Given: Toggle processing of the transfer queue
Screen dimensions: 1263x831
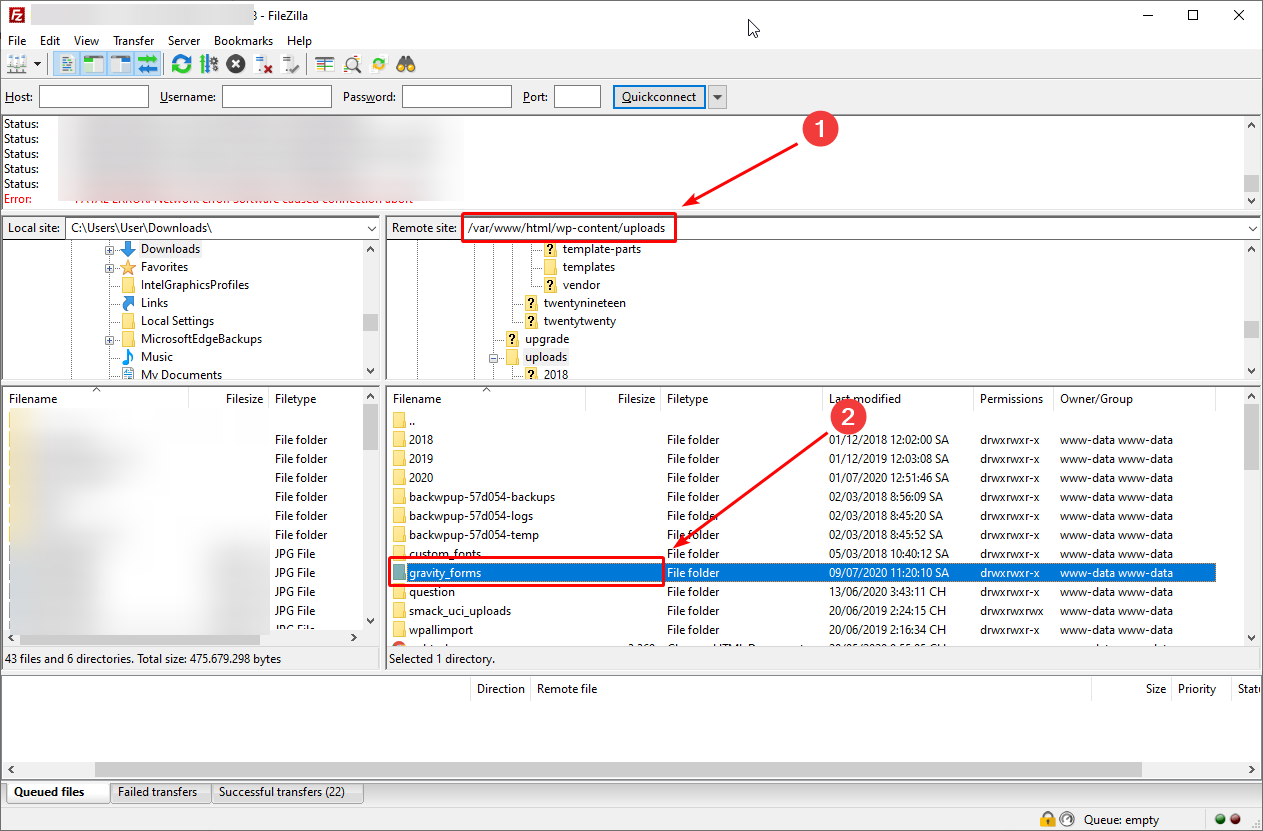Looking at the screenshot, I should tap(208, 64).
